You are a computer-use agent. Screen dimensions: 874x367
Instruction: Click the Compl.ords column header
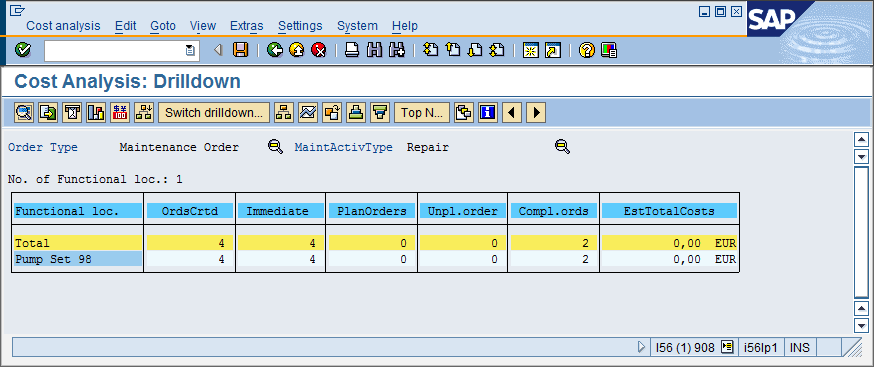553,211
